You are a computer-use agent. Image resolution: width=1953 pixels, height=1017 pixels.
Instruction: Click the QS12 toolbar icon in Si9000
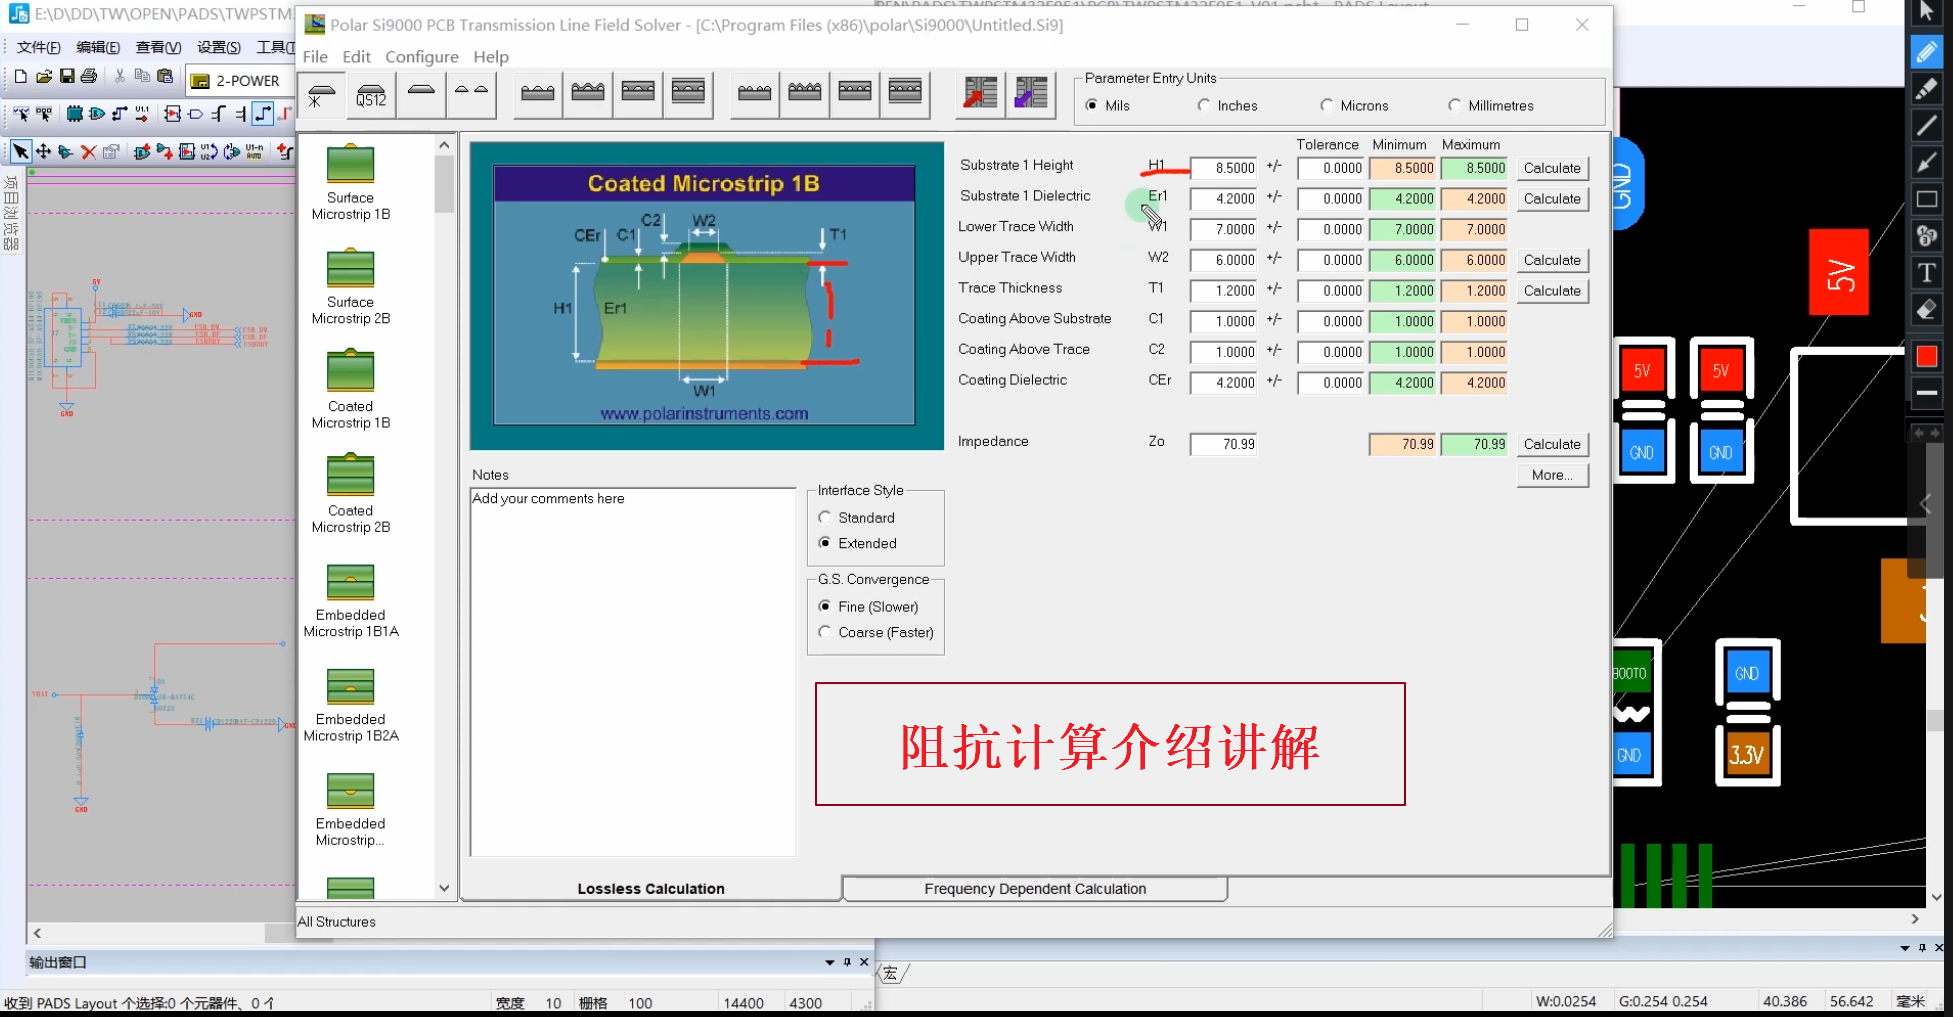tap(371, 95)
